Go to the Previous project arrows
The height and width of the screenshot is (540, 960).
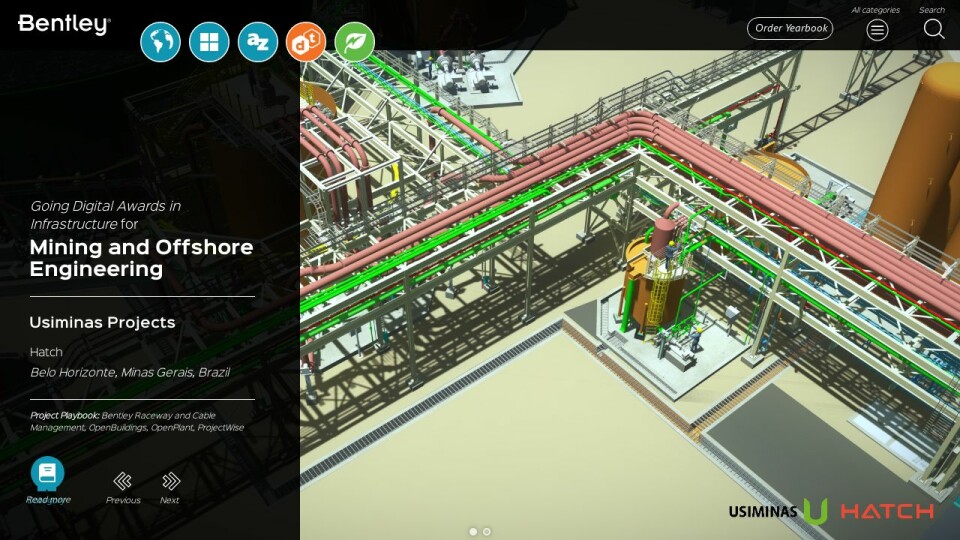point(122,481)
